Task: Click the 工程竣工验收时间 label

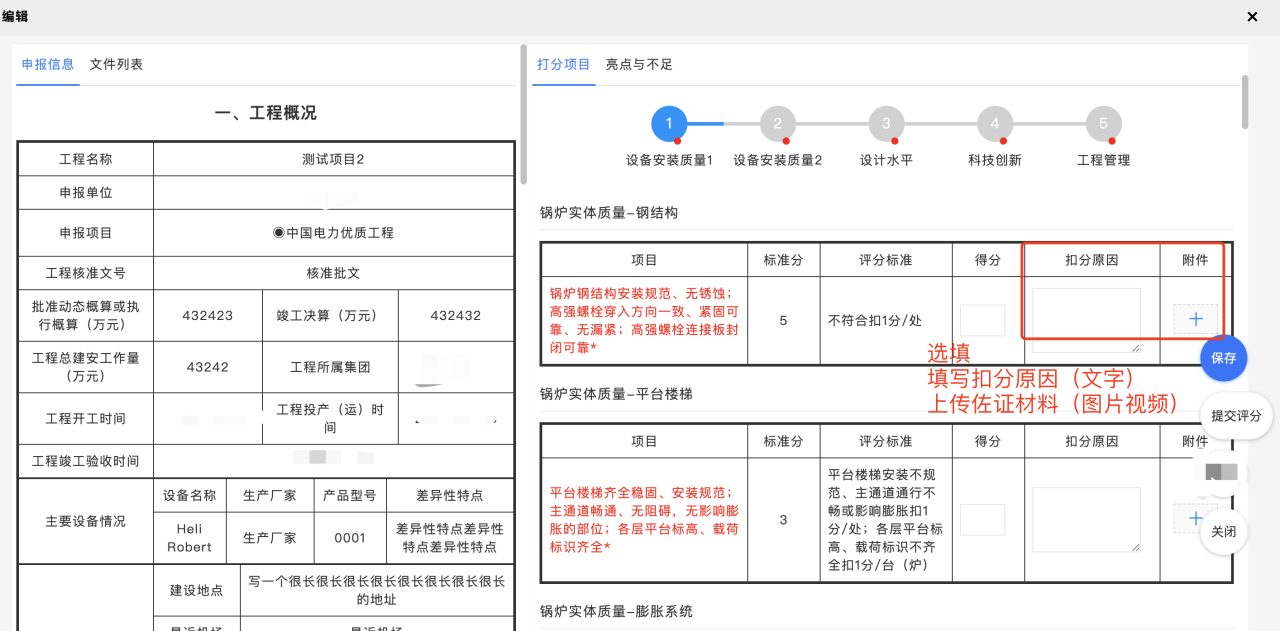Action: (x=86, y=461)
